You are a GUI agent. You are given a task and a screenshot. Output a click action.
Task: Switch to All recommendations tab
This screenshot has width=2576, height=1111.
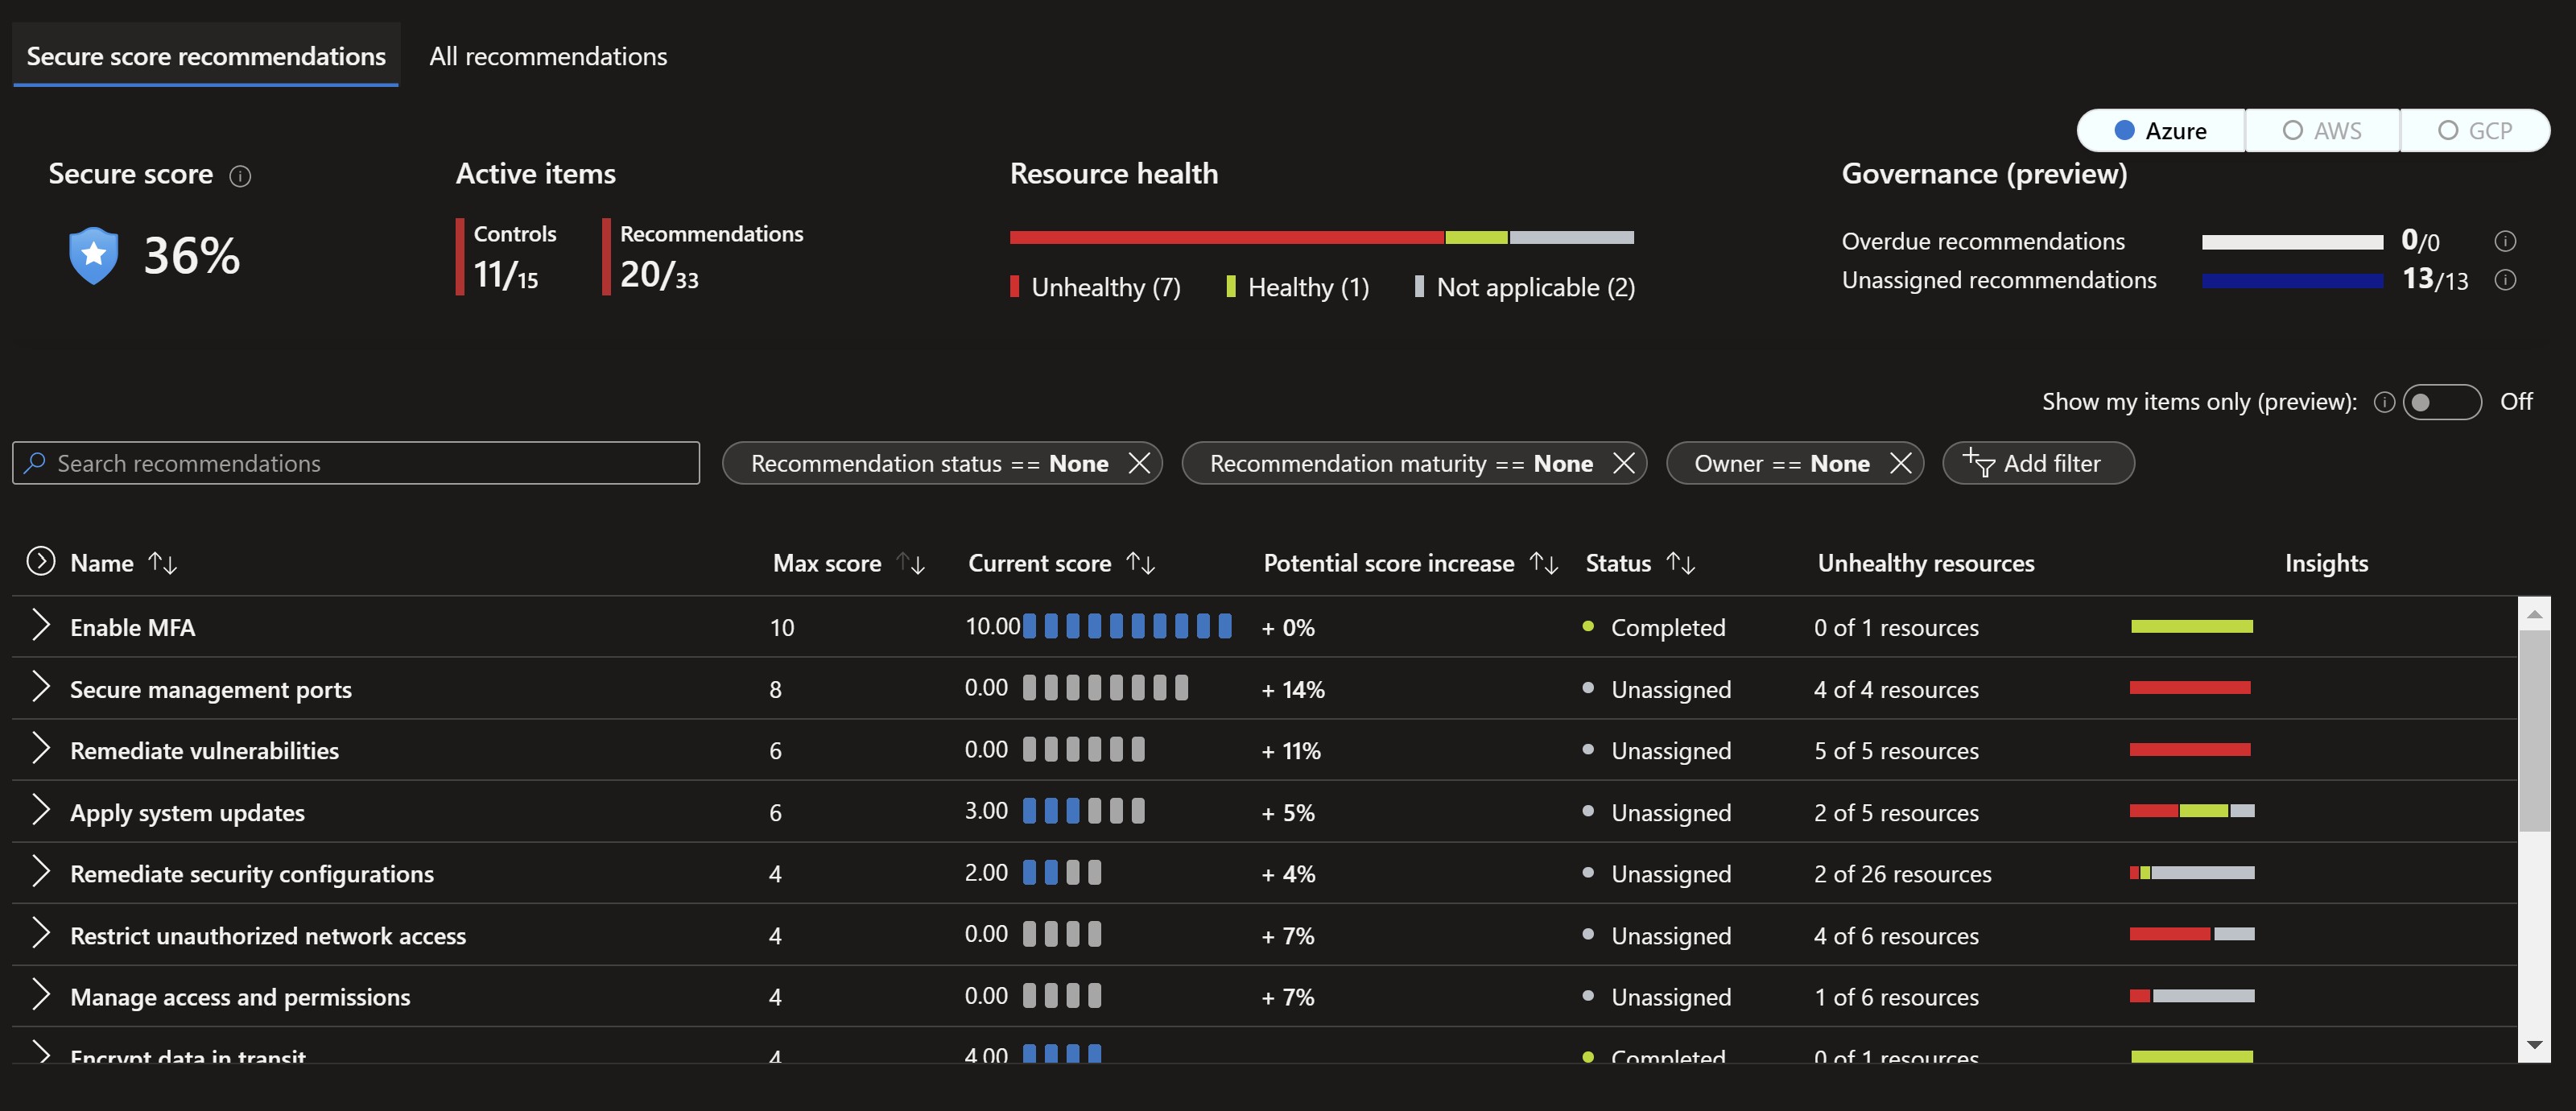coord(548,56)
